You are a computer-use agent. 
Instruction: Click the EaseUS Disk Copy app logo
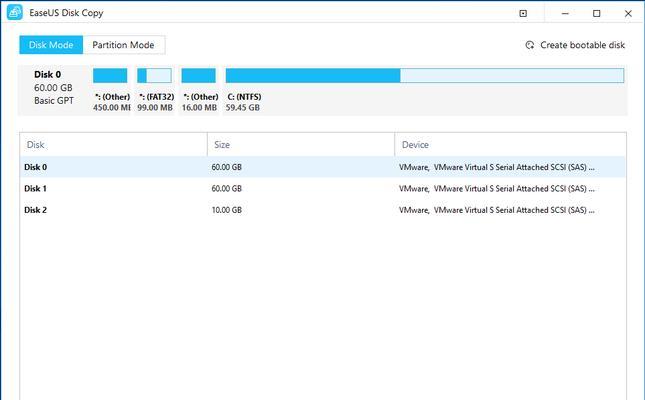15,13
